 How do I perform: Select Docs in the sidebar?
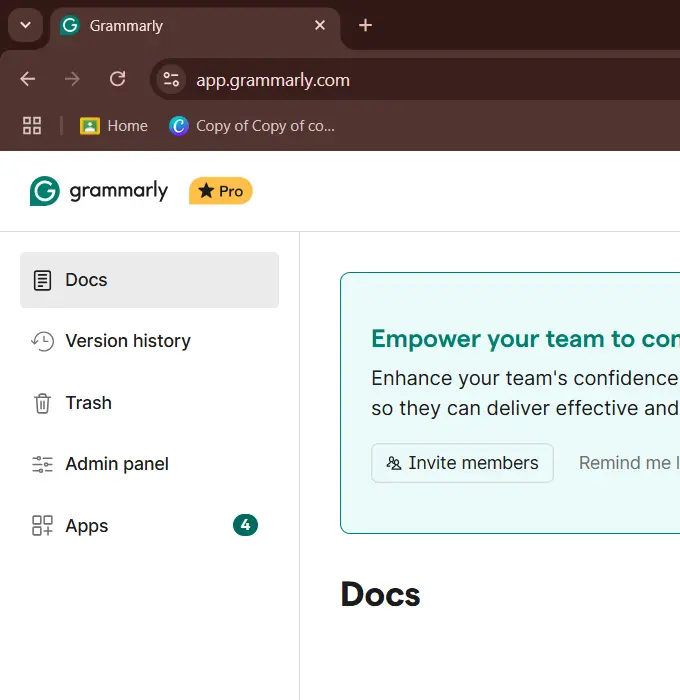150,280
